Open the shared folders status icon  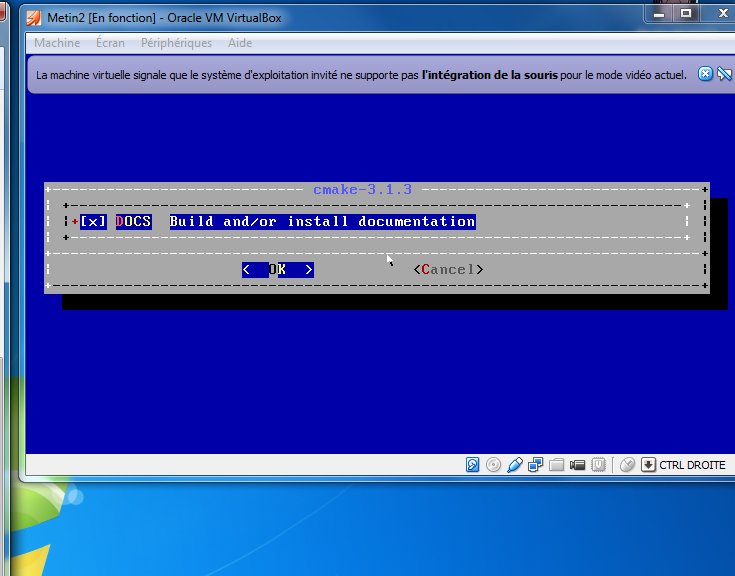556,465
